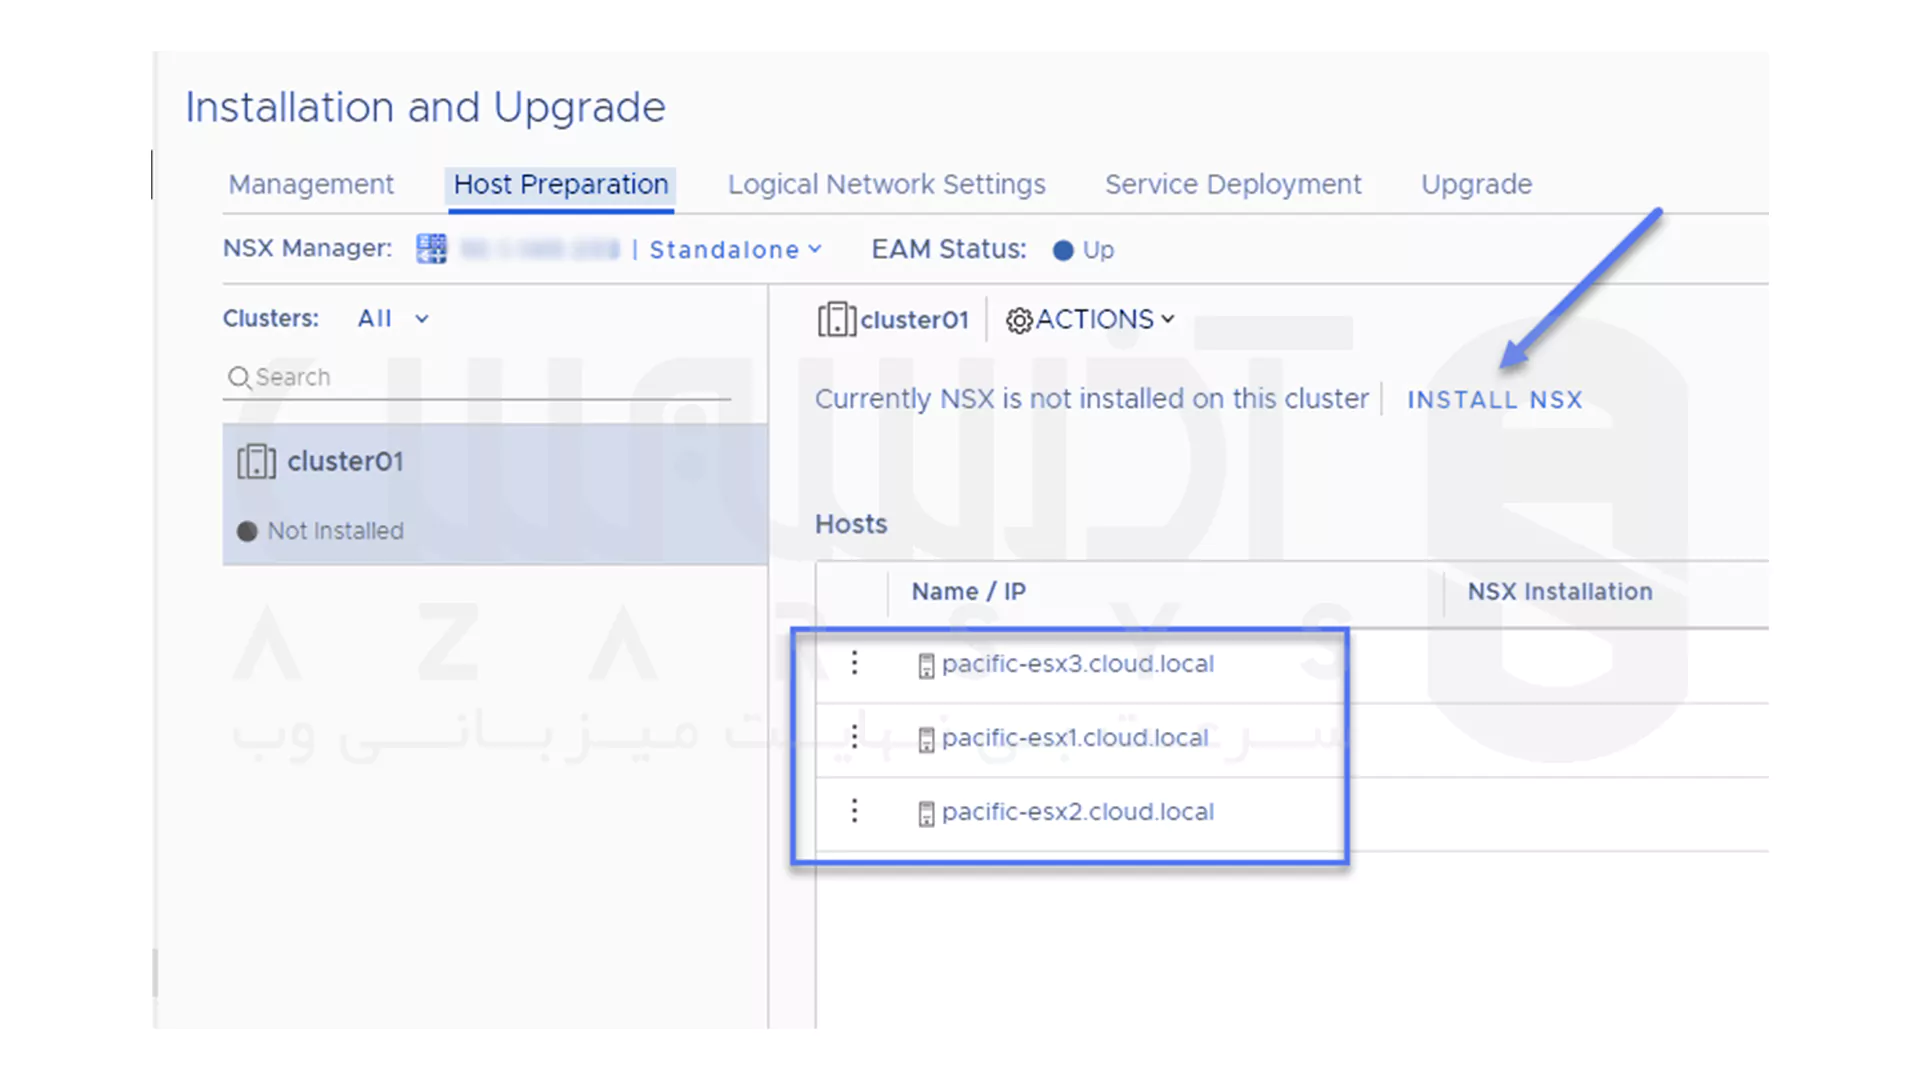The width and height of the screenshot is (1920, 1080).
Task: Click host icon of pacific-esx2.cloud.local
Action: [926, 814]
